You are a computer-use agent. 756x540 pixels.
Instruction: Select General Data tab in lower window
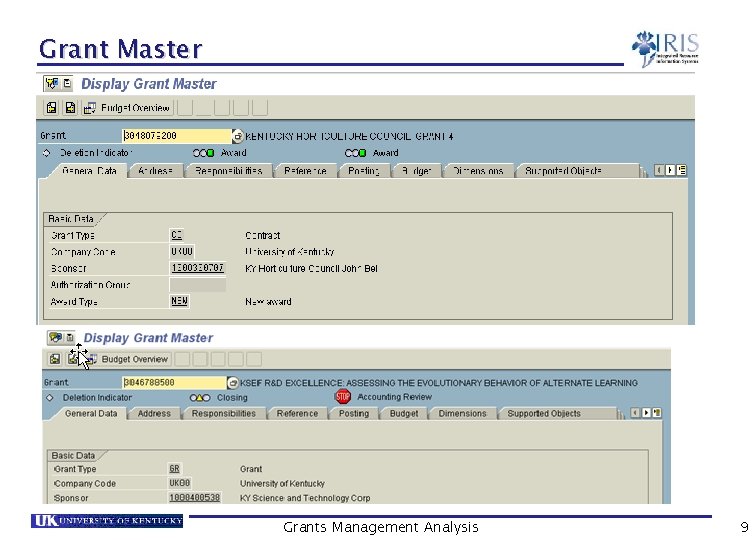(x=91, y=413)
